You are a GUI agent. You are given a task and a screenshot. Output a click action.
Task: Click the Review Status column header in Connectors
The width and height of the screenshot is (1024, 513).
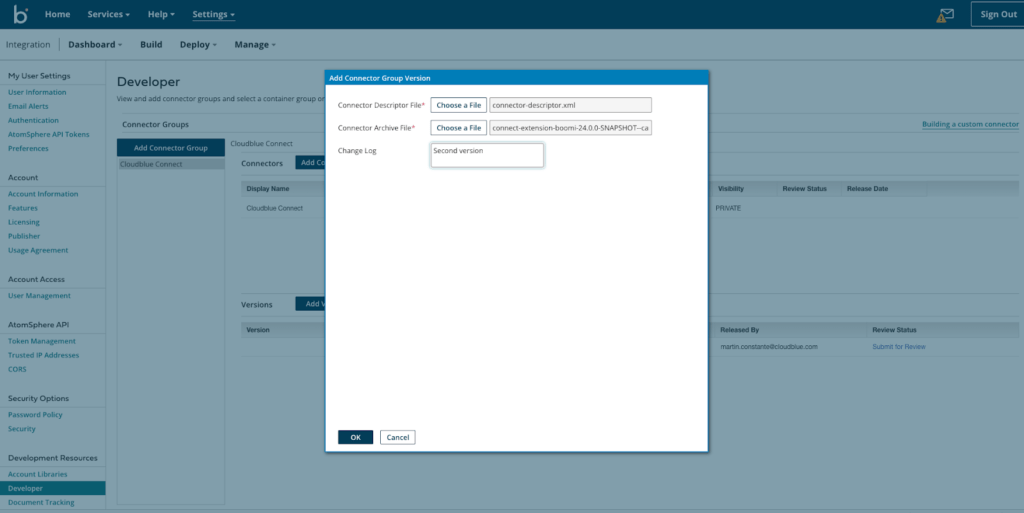[x=805, y=189]
